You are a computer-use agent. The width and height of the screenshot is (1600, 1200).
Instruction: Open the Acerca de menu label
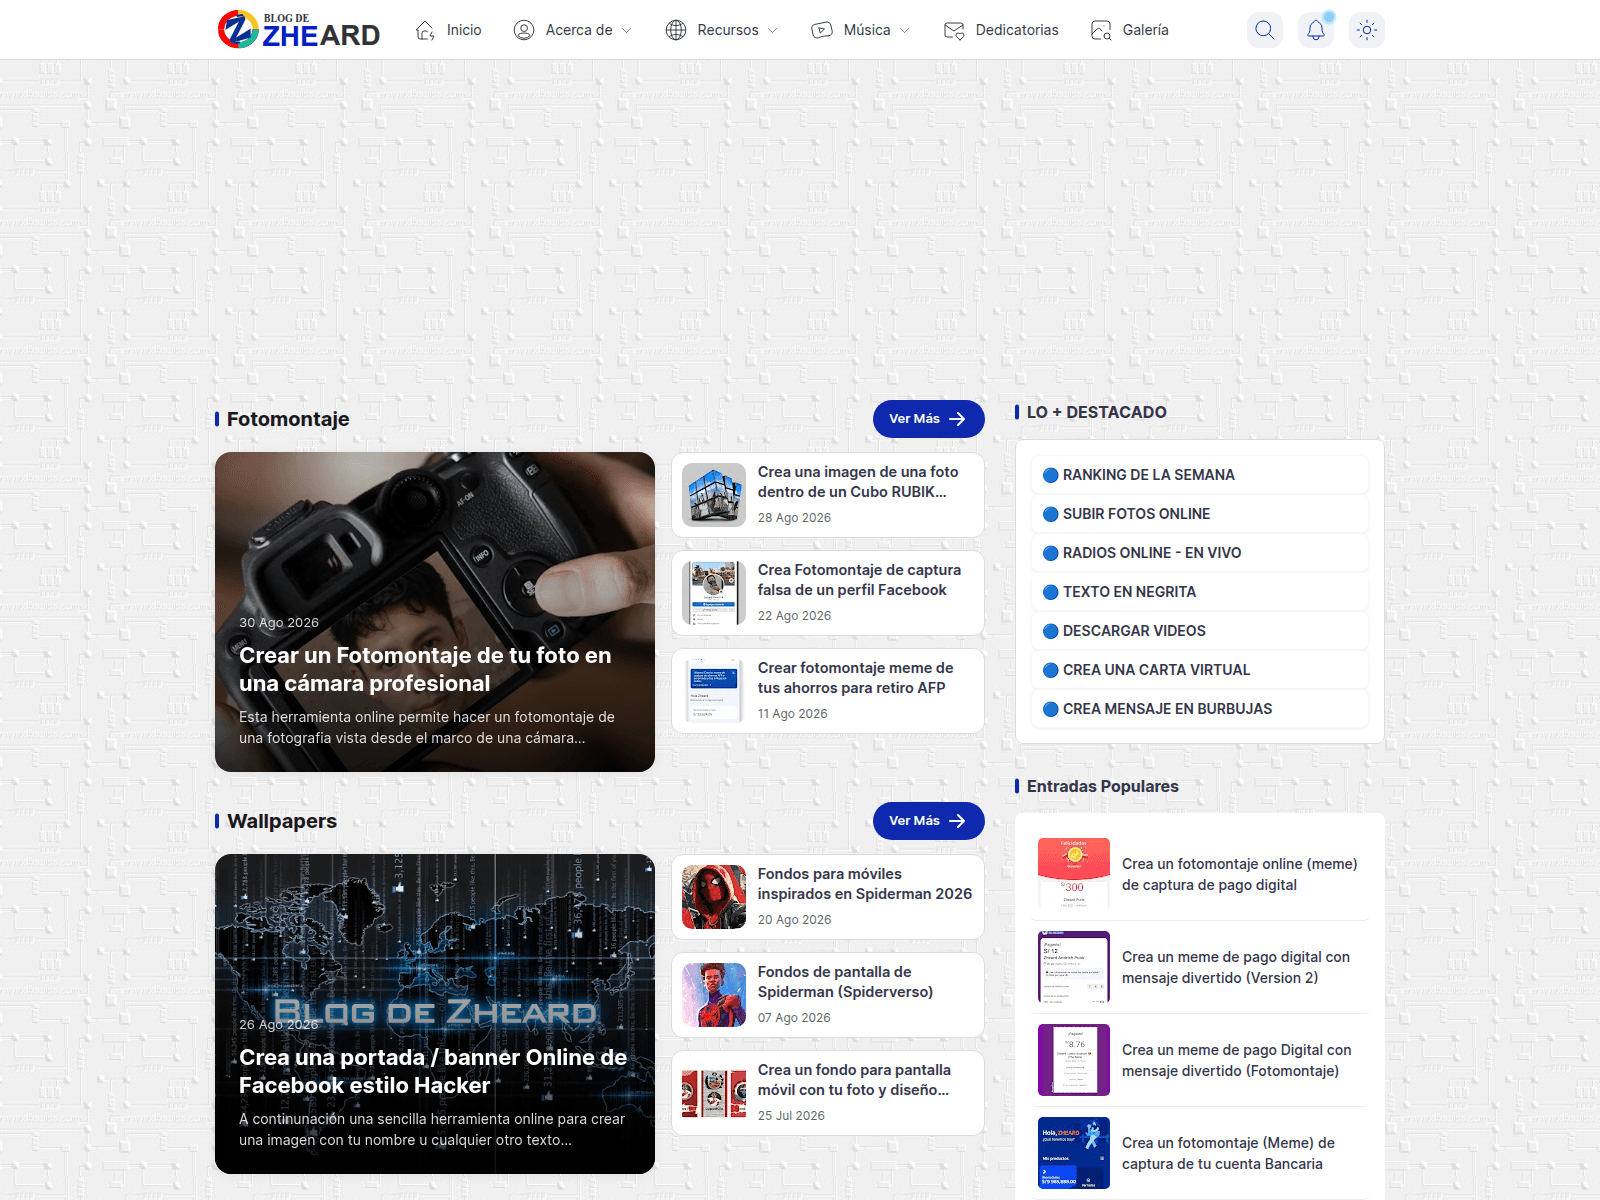tap(579, 30)
